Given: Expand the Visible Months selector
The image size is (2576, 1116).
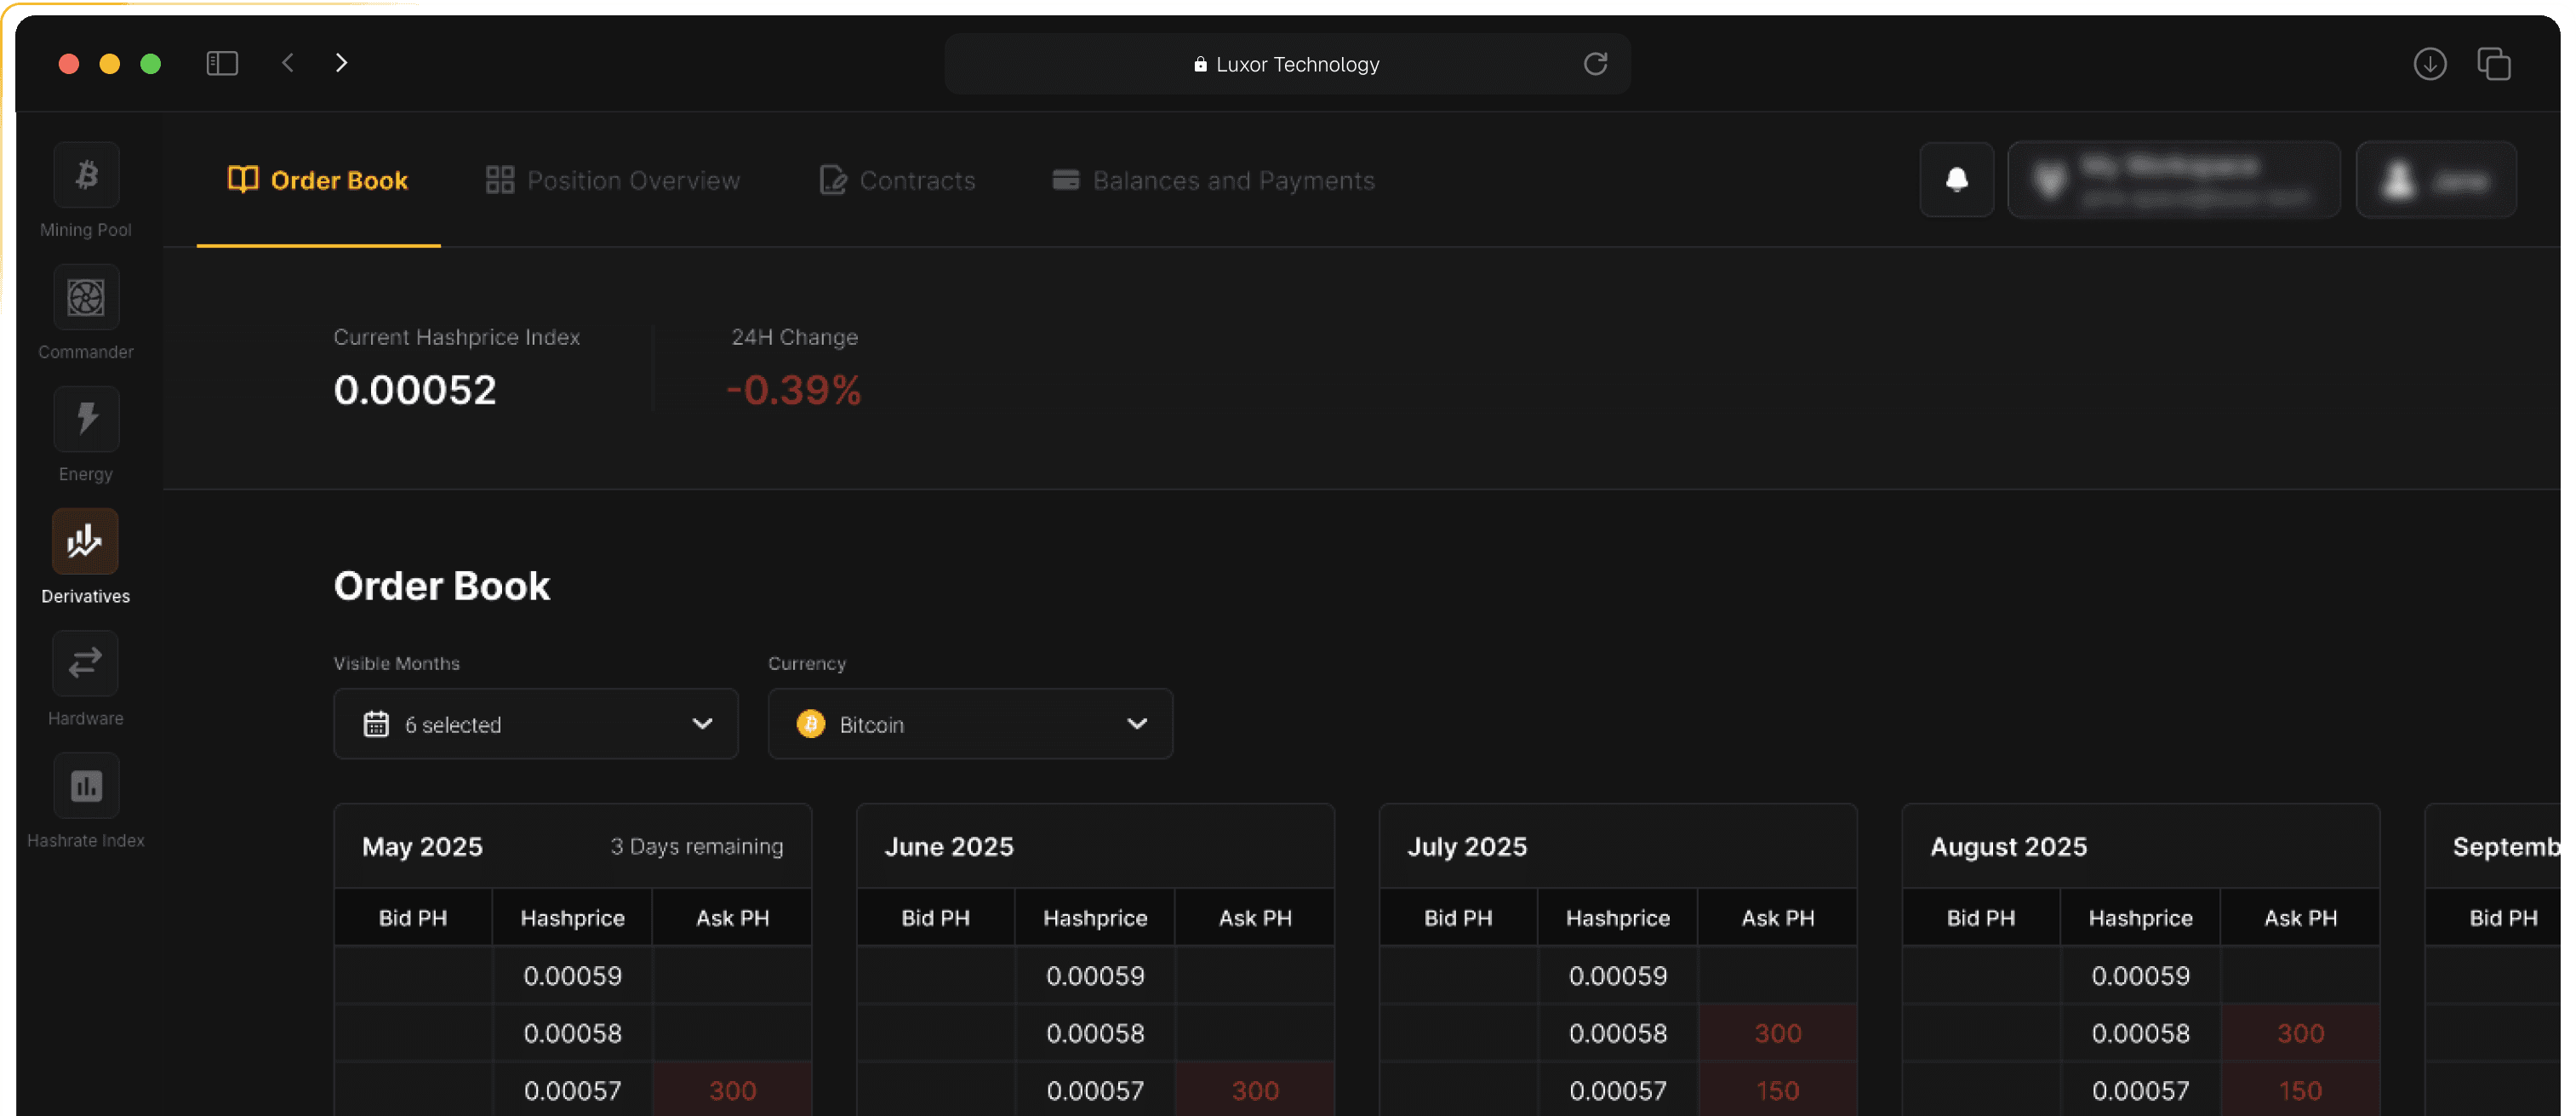Looking at the screenshot, I should tap(536, 723).
